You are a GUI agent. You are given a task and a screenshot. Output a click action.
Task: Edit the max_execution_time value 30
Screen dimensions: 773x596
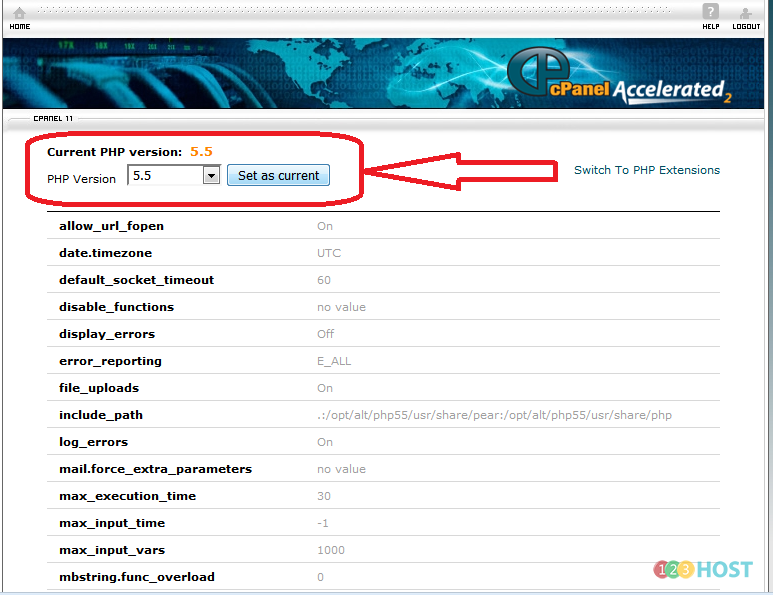324,496
